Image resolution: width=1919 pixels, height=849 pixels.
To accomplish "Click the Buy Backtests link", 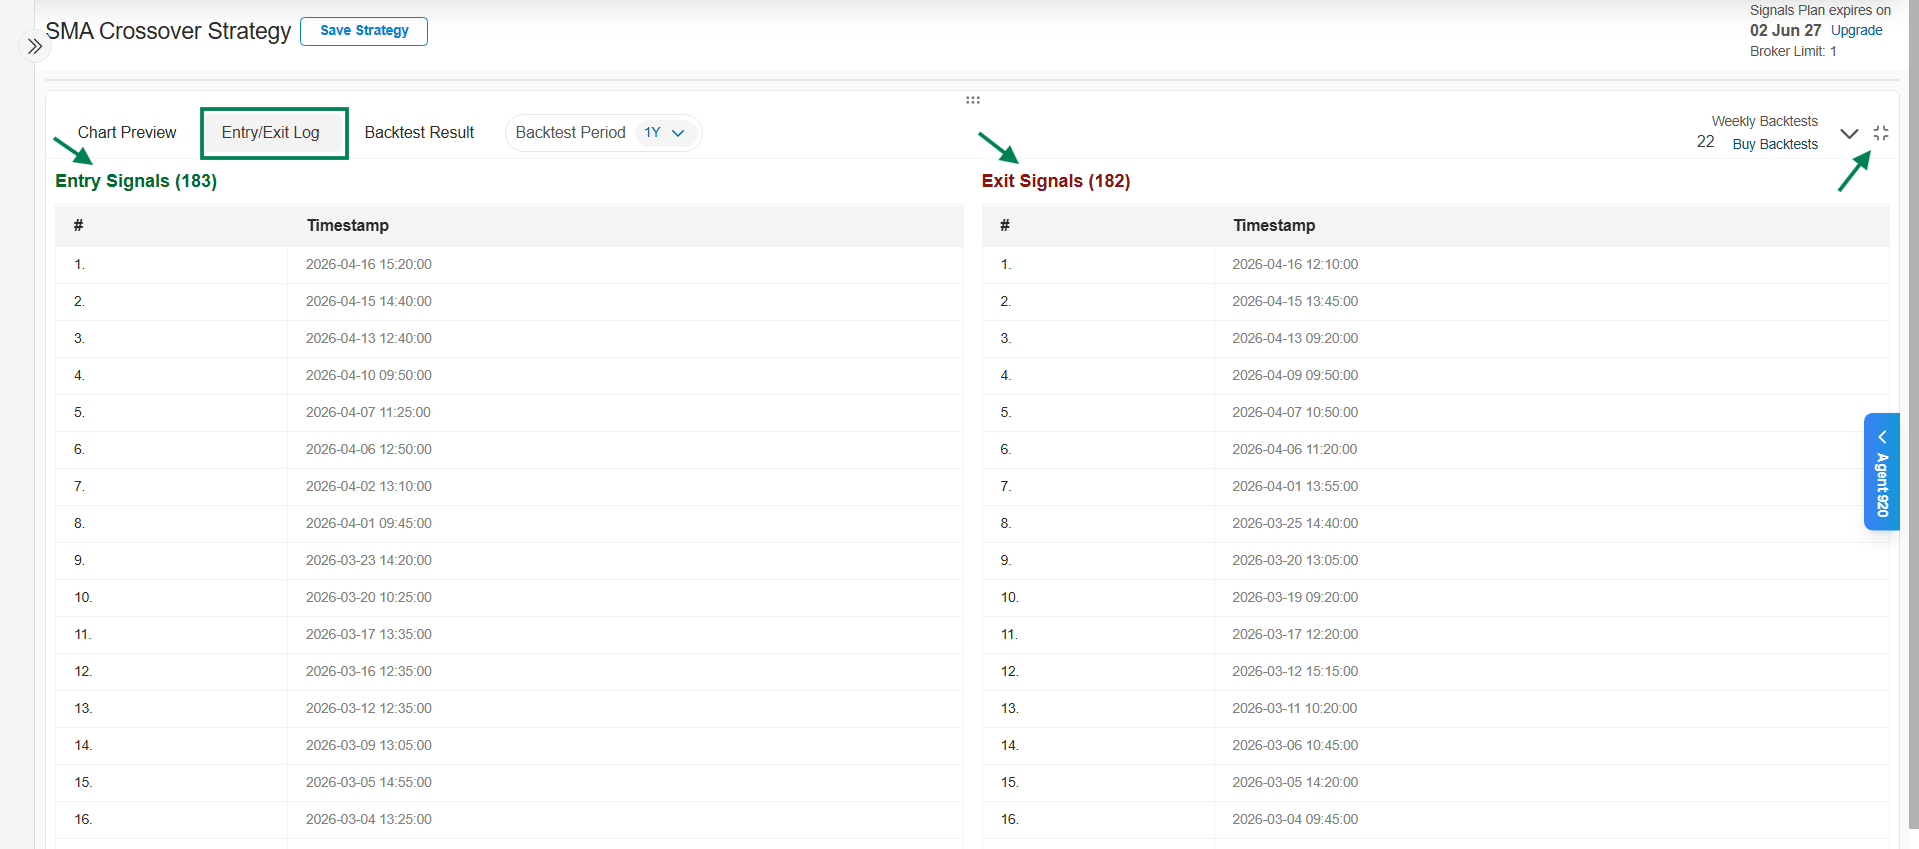I will [1774, 144].
